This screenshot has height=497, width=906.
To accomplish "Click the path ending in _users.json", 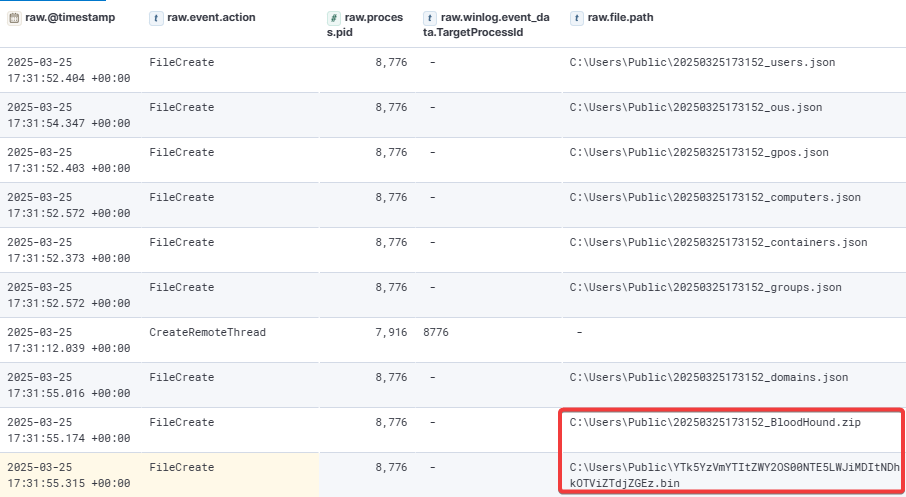I will click(x=702, y=62).
